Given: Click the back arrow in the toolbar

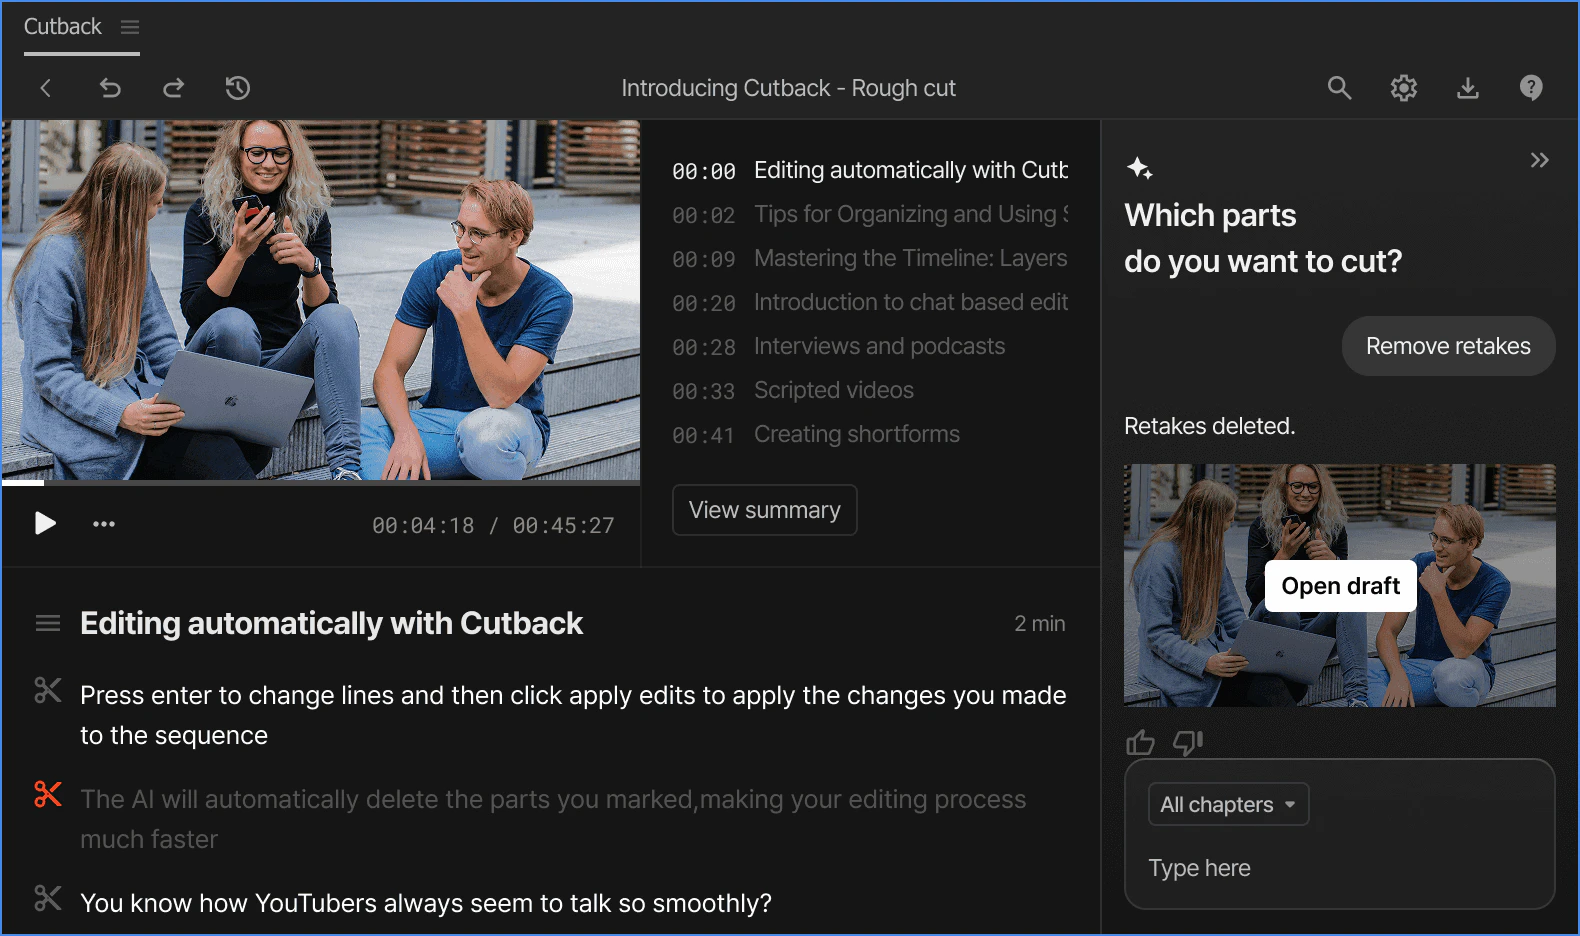Looking at the screenshot, I should coord(46,88).
